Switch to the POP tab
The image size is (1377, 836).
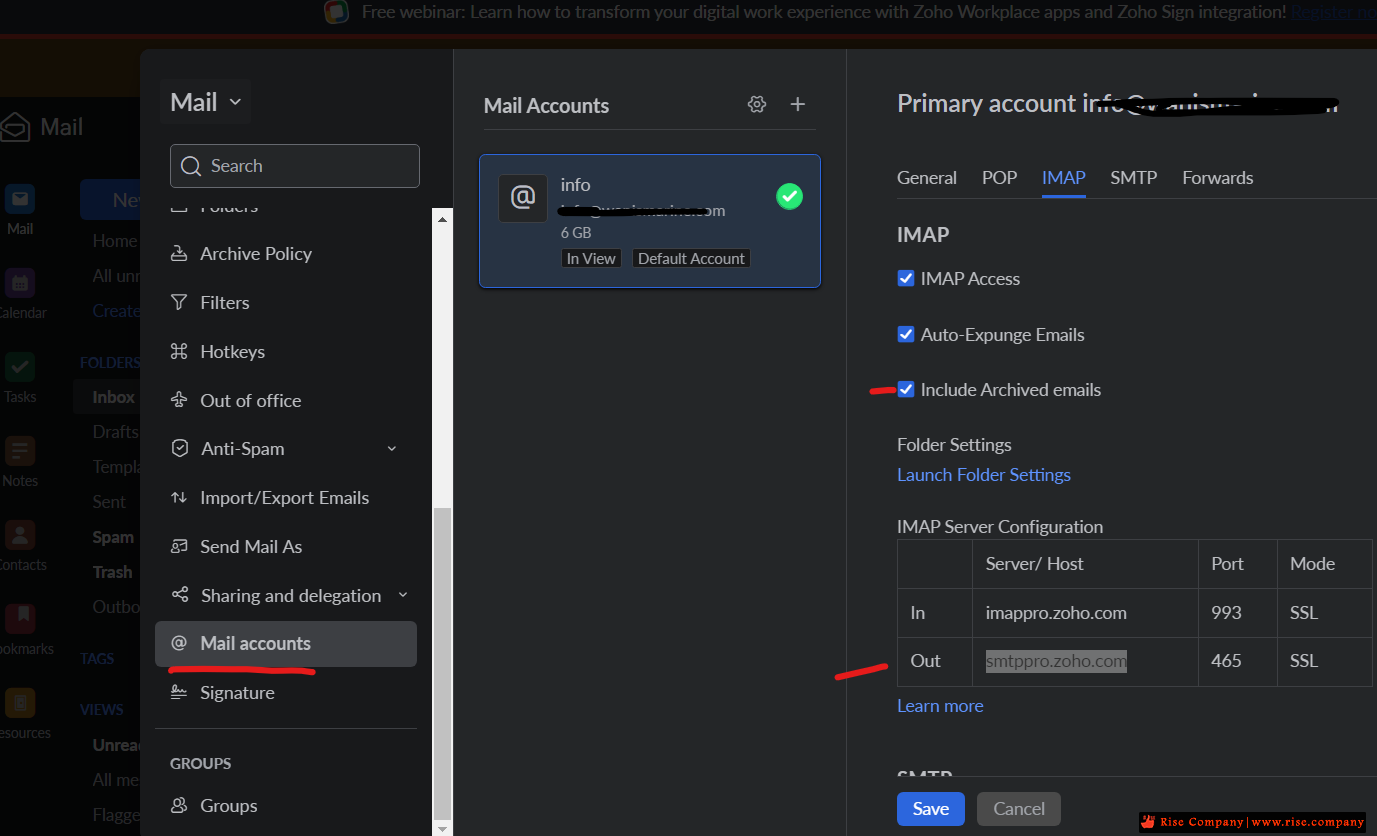pos(999,178)
